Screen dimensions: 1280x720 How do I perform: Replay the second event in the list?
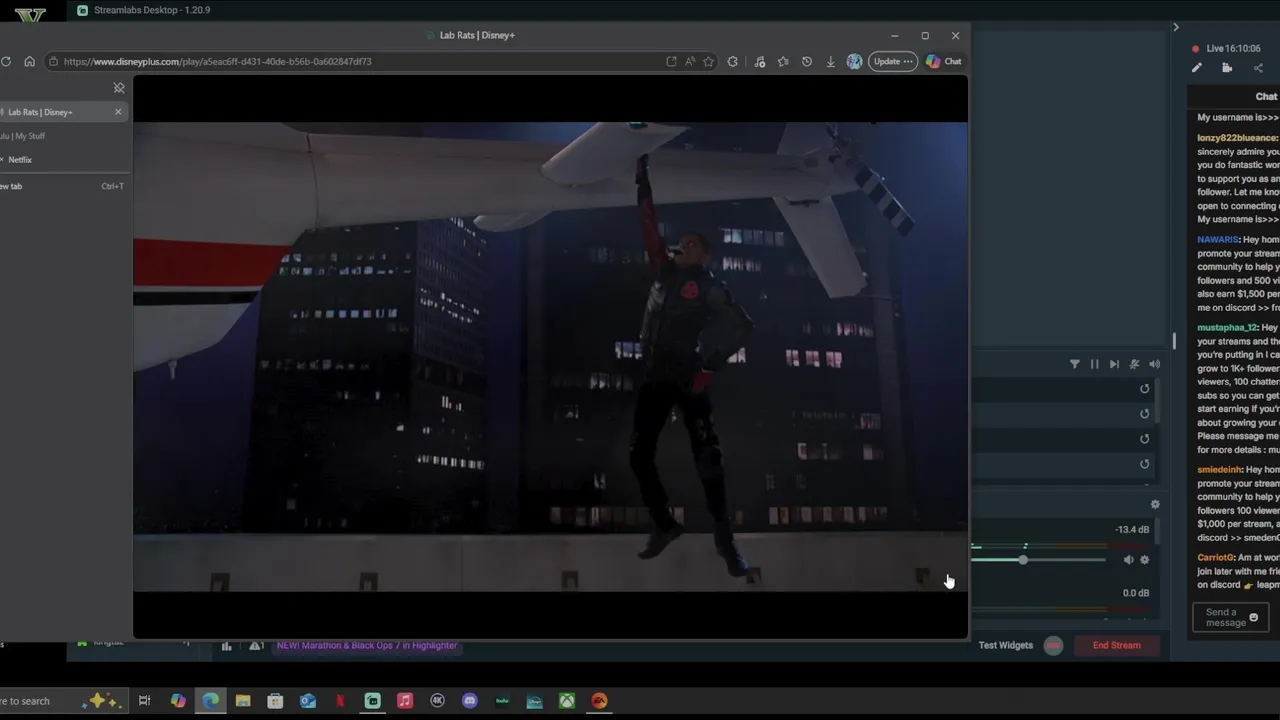coord(1145,414)
